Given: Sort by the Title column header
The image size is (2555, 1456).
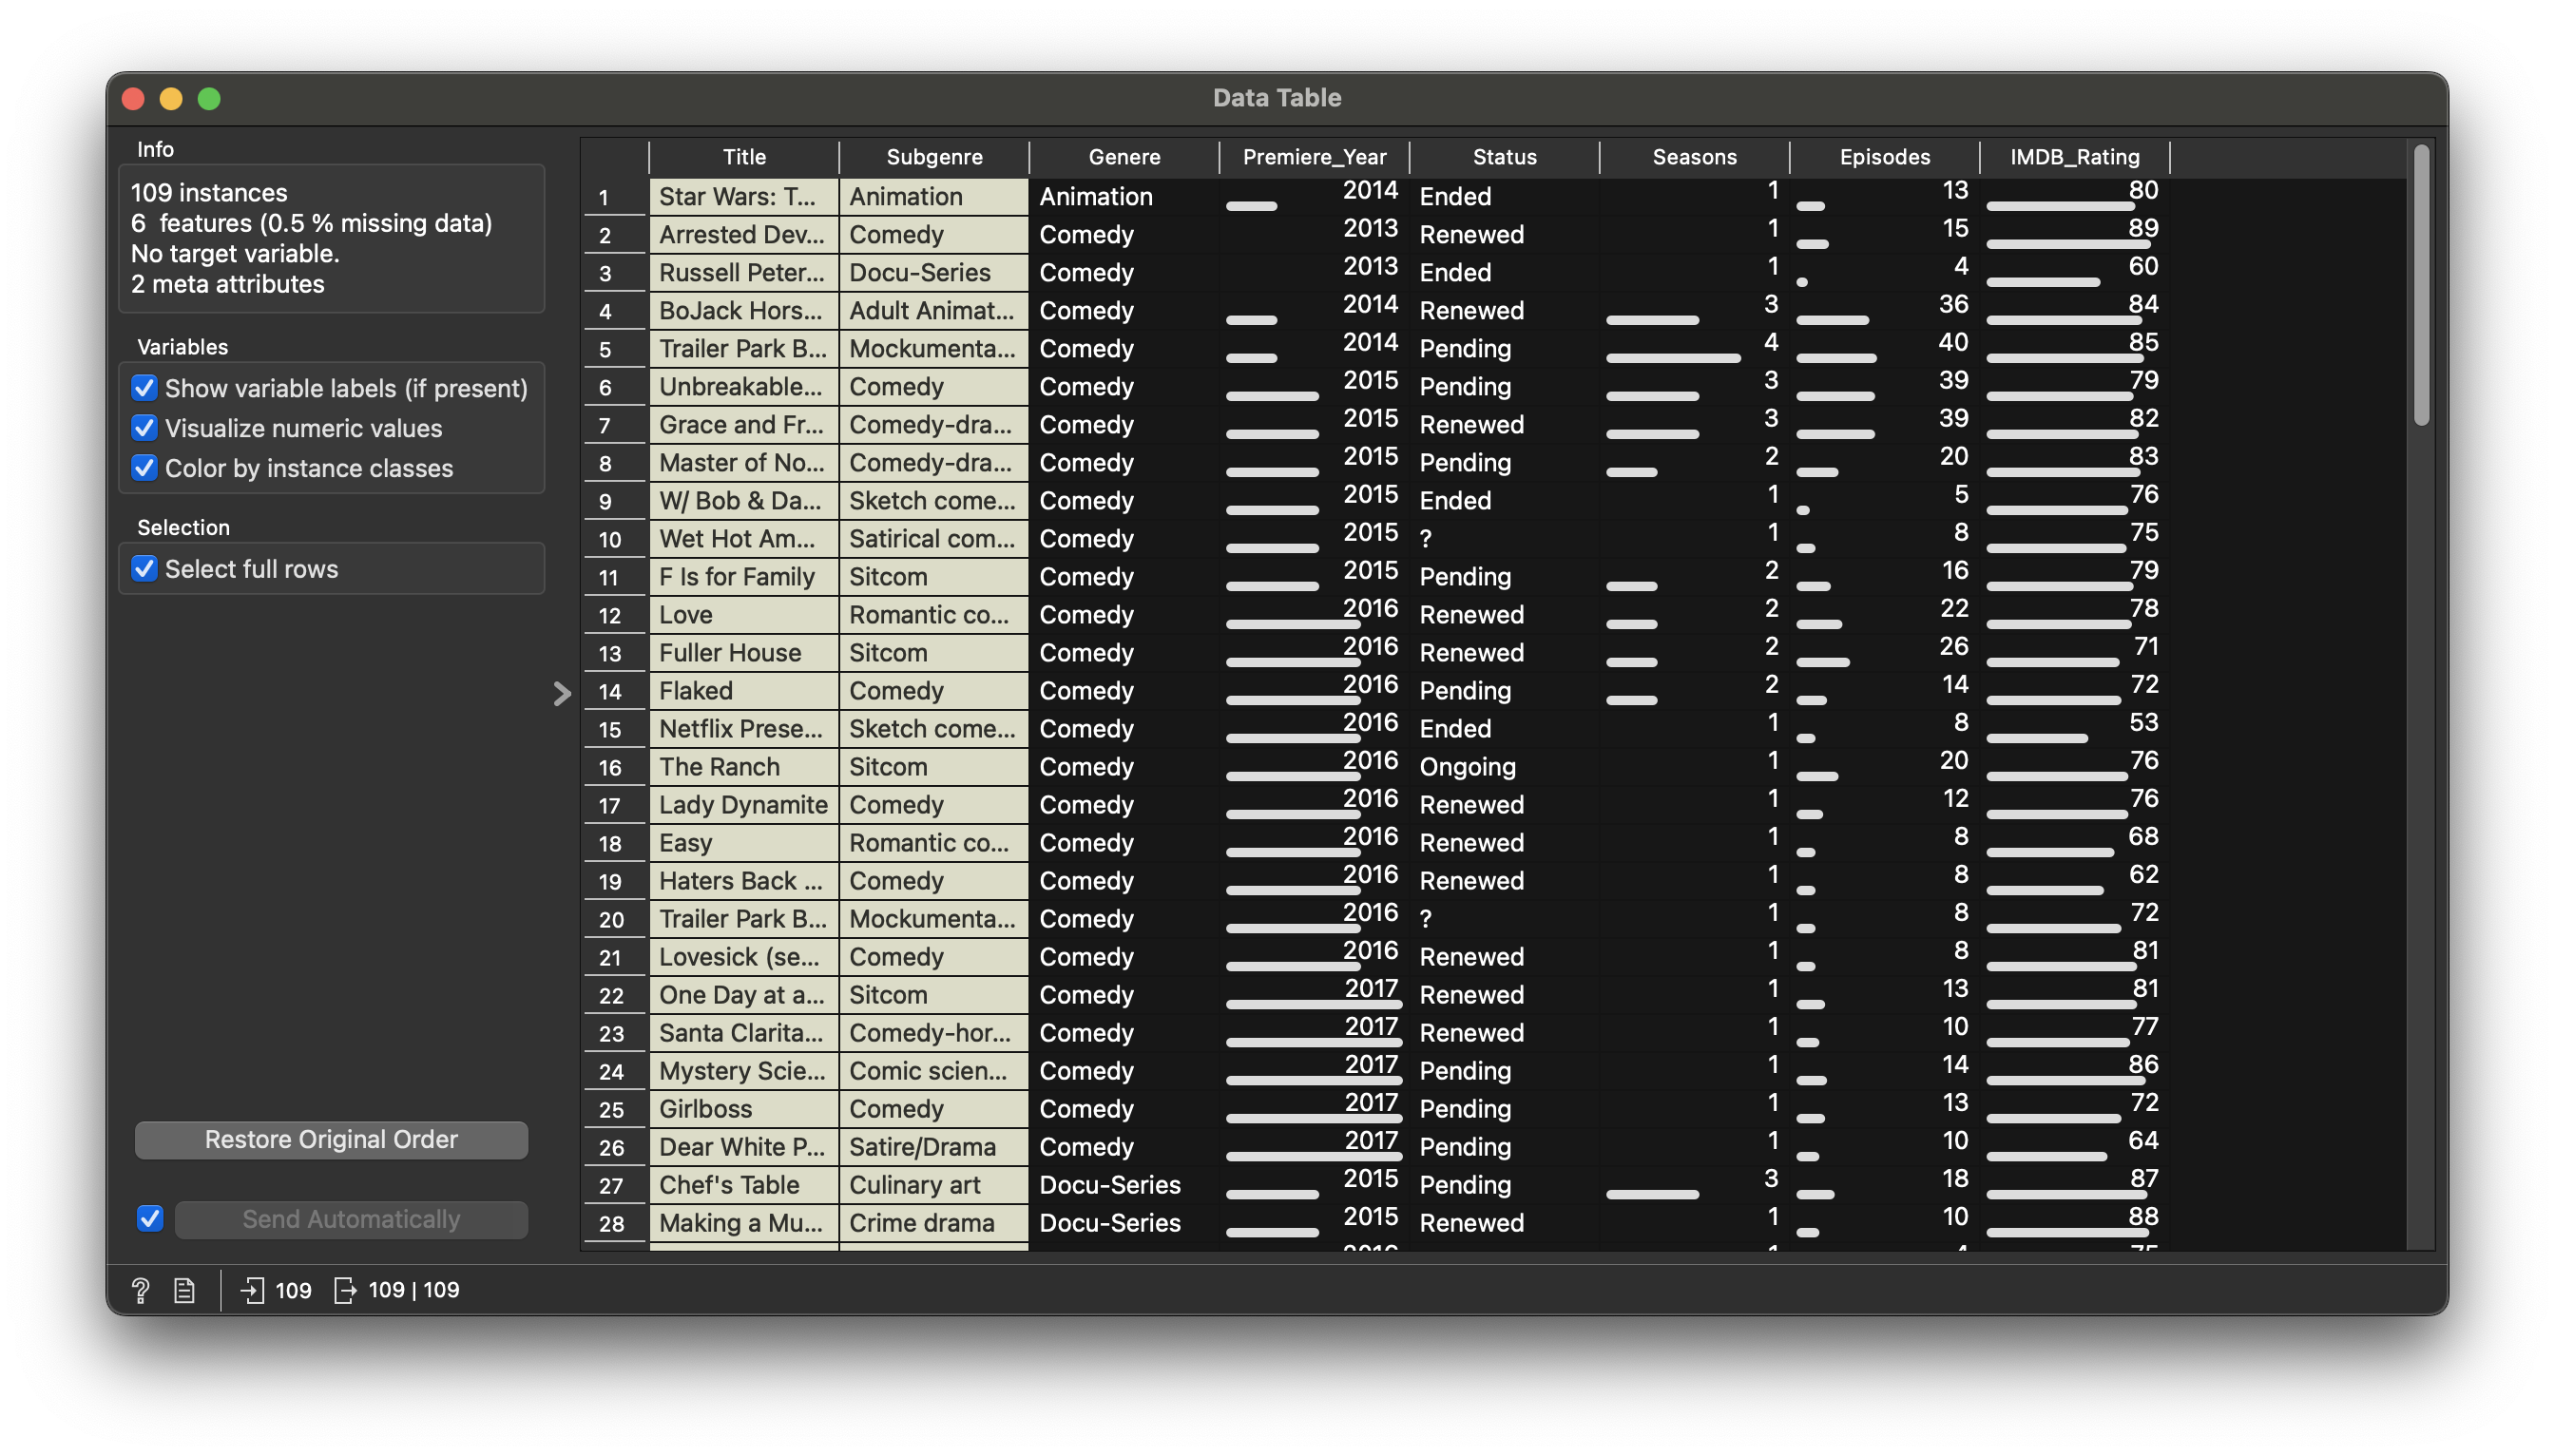Looking at the screenshot, I should point(743,157).
